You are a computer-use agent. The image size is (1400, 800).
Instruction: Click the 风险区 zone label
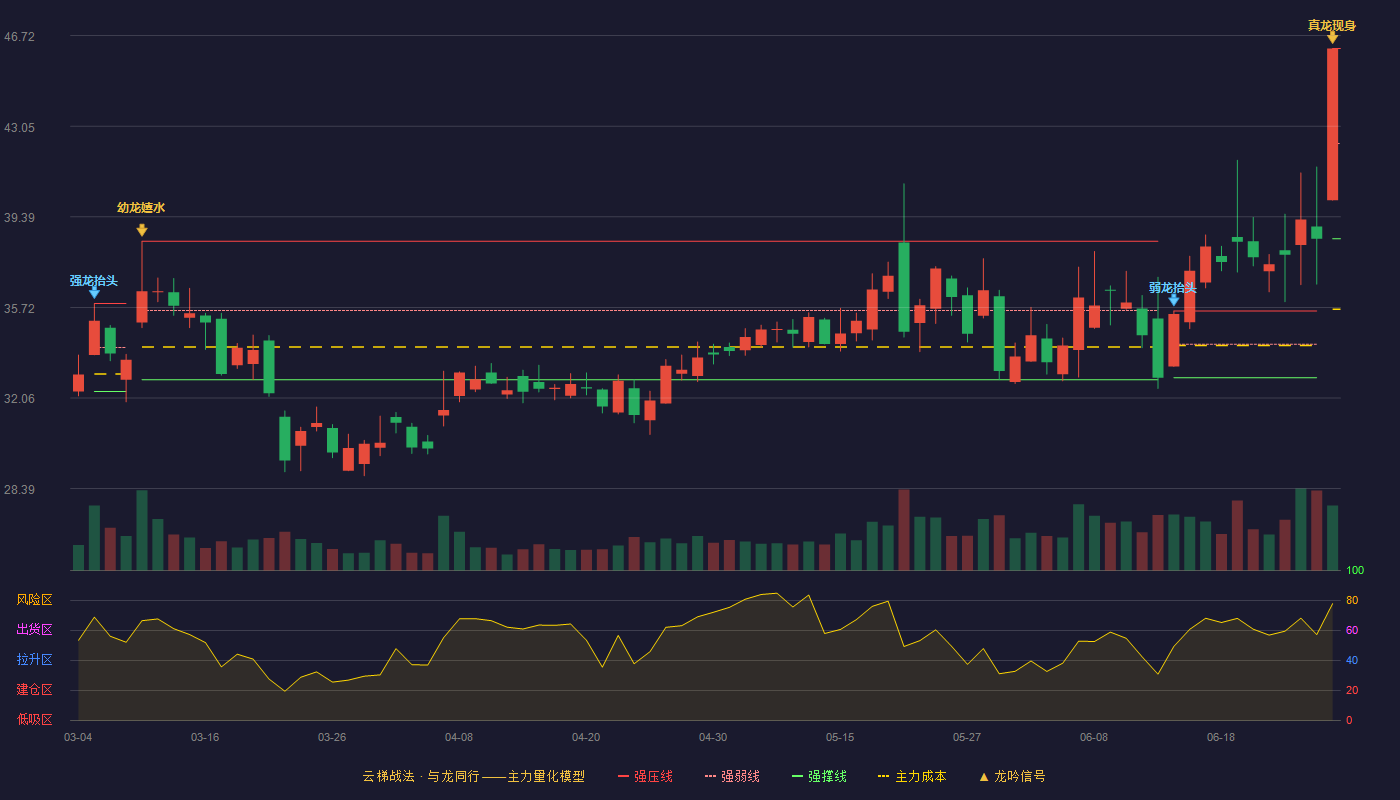35,600
